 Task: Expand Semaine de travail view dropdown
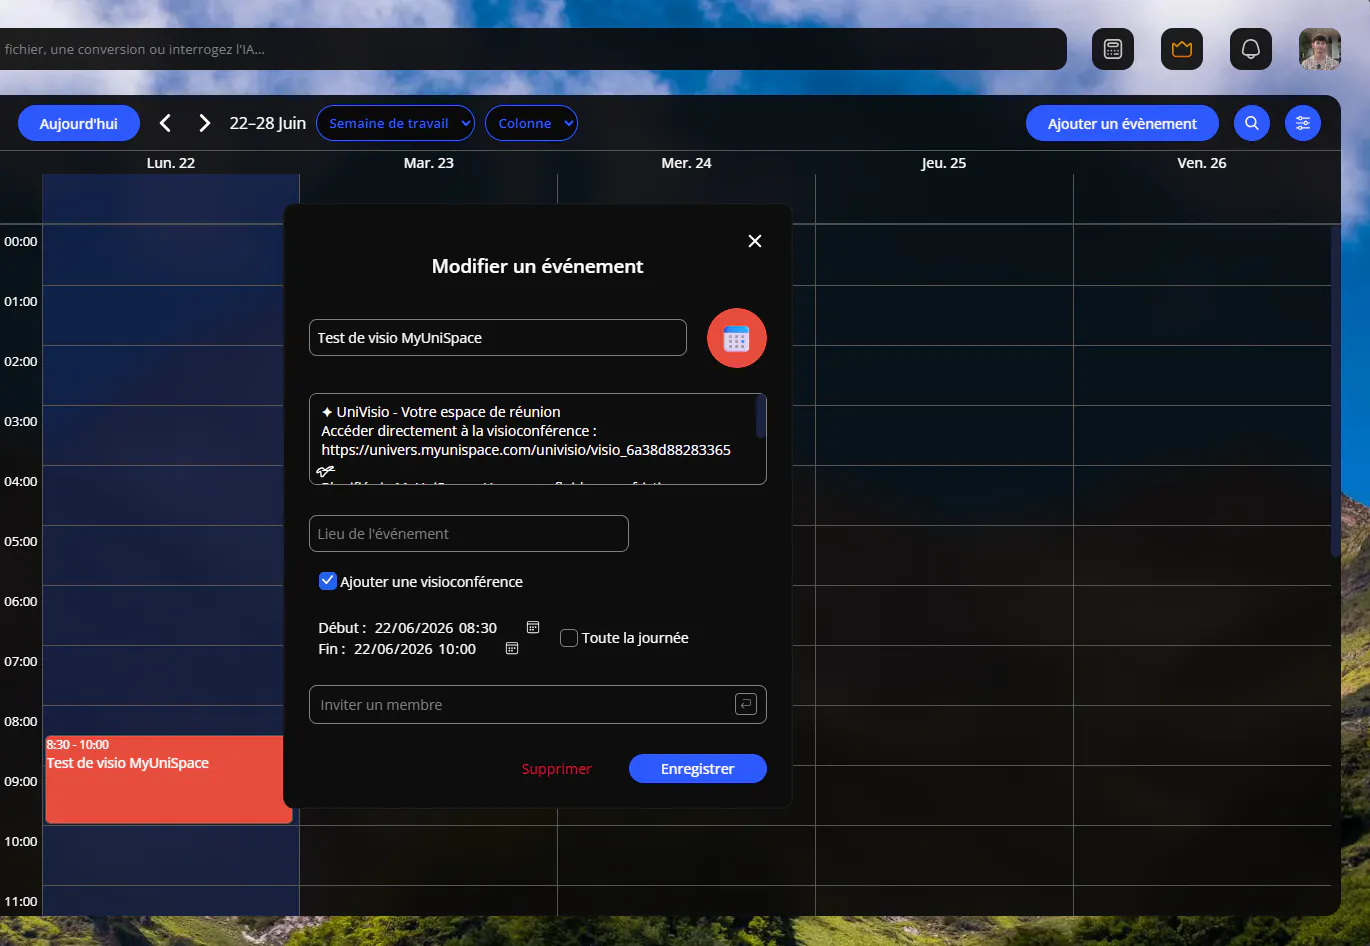[395, 123]
